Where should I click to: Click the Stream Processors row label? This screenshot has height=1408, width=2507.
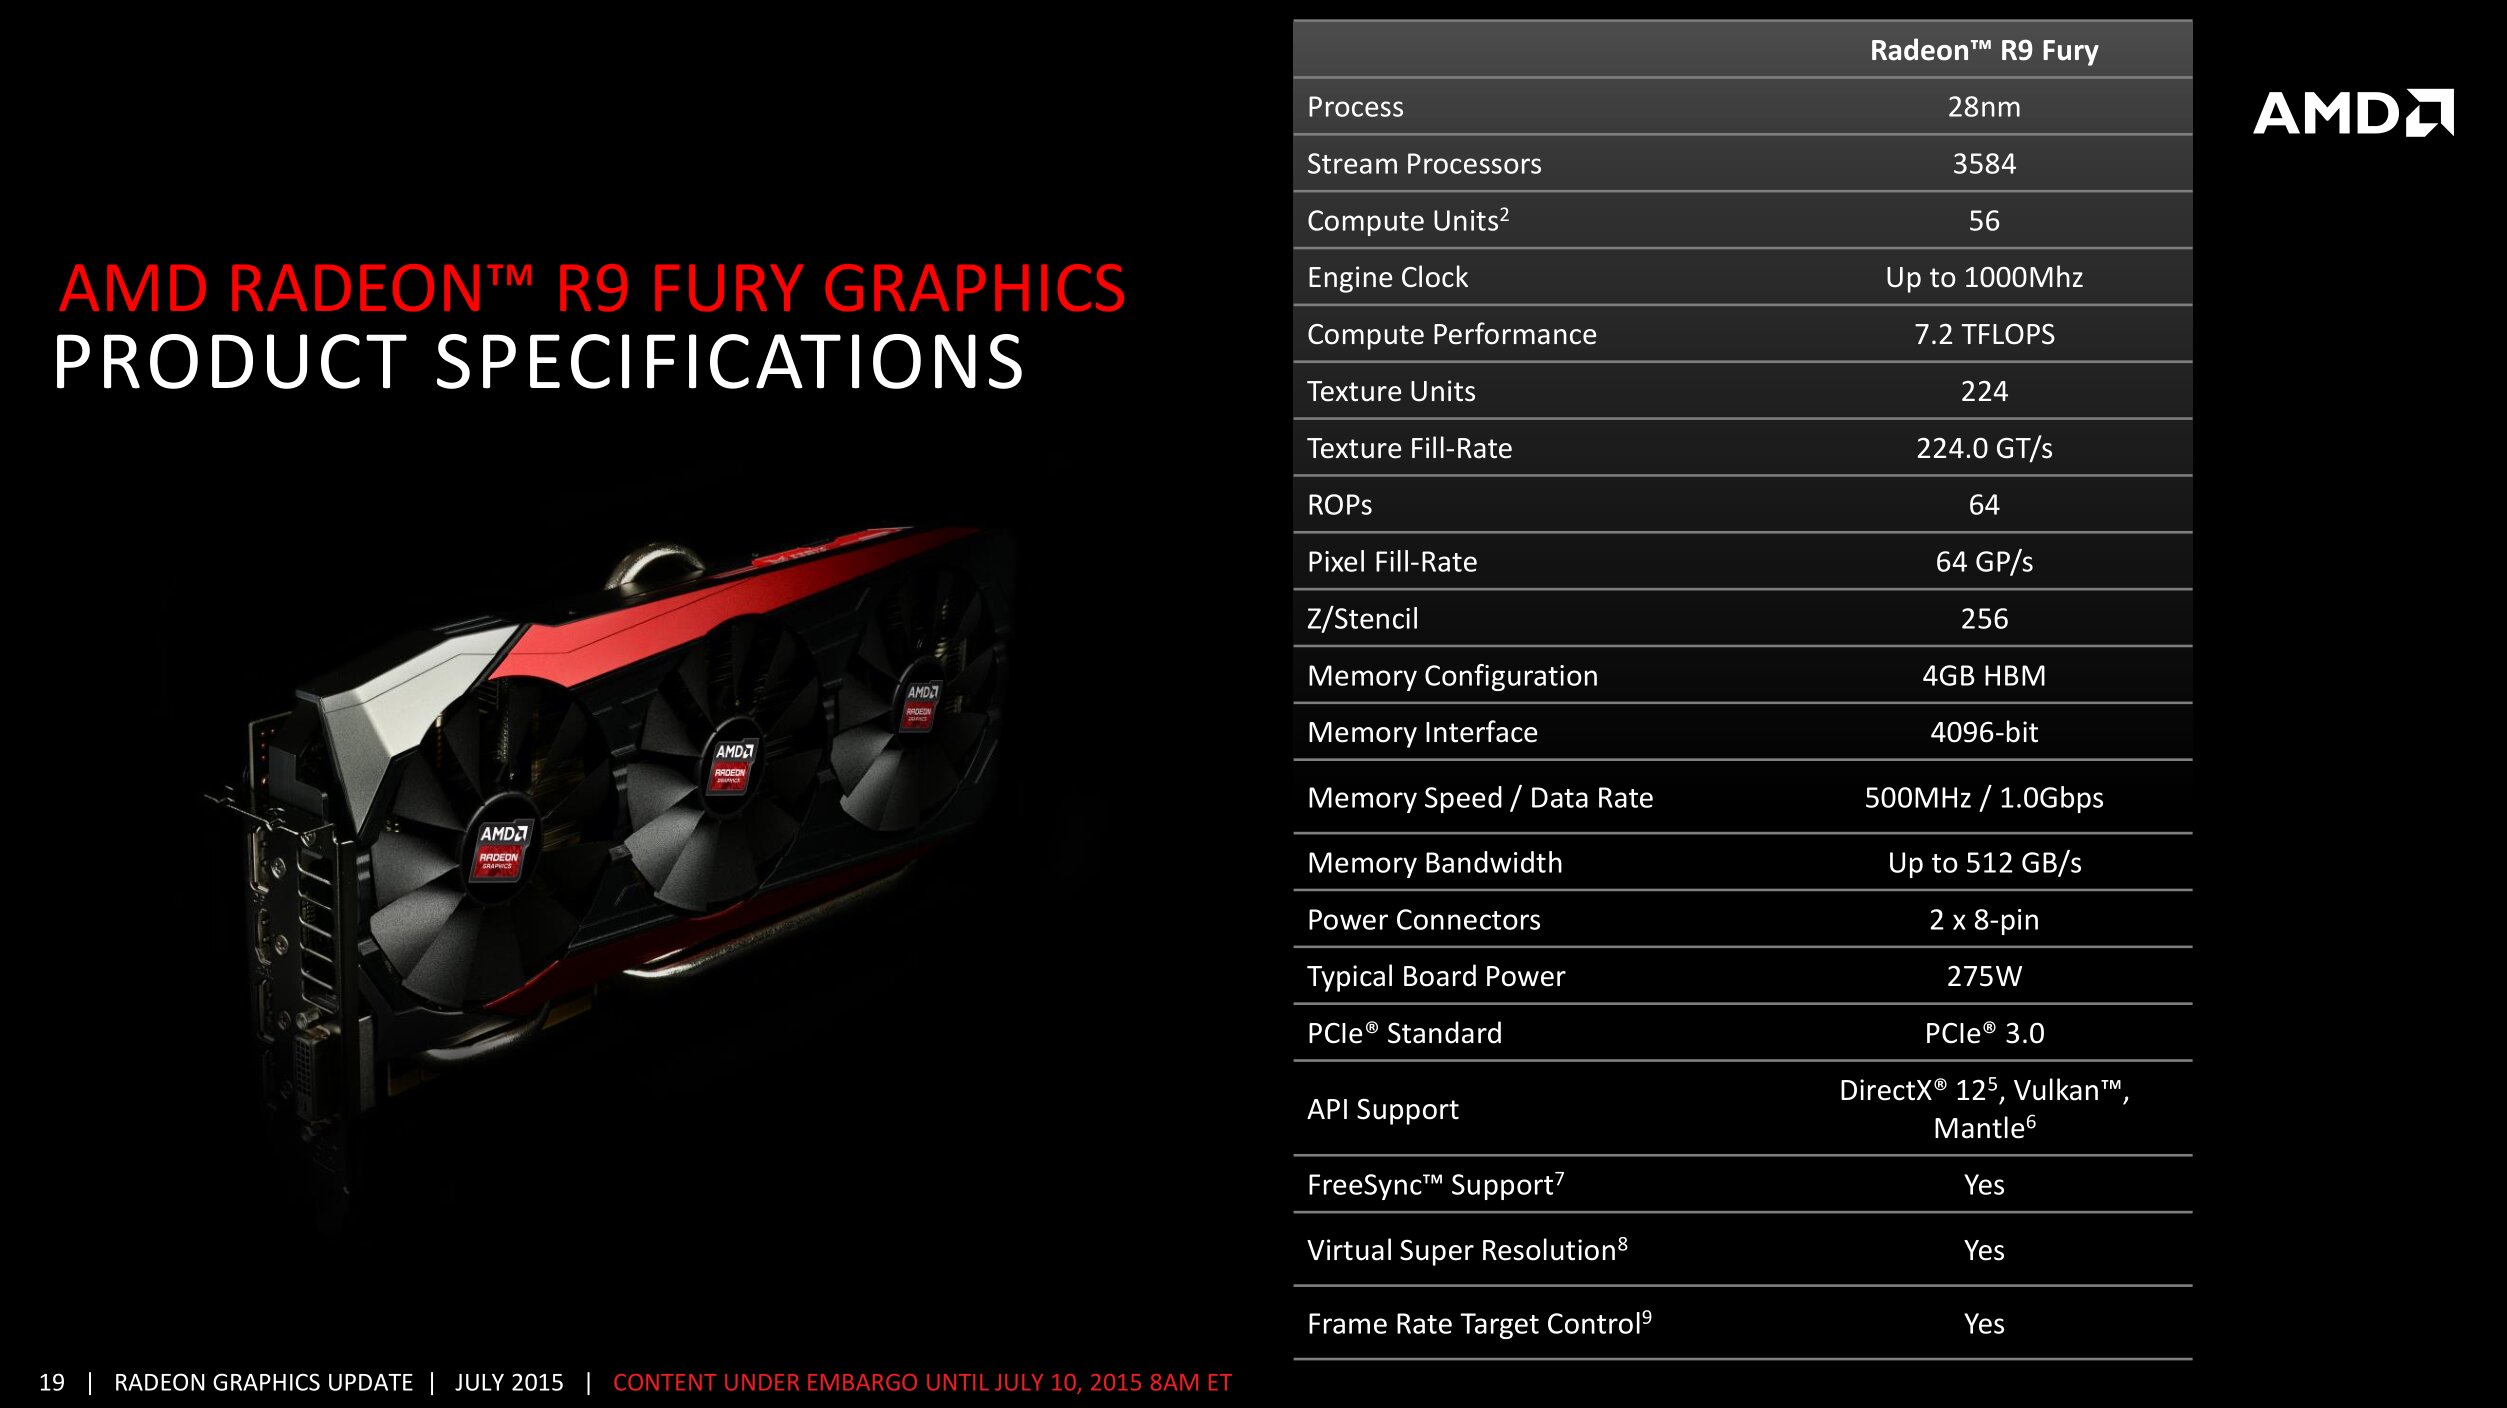(1423, 164)
